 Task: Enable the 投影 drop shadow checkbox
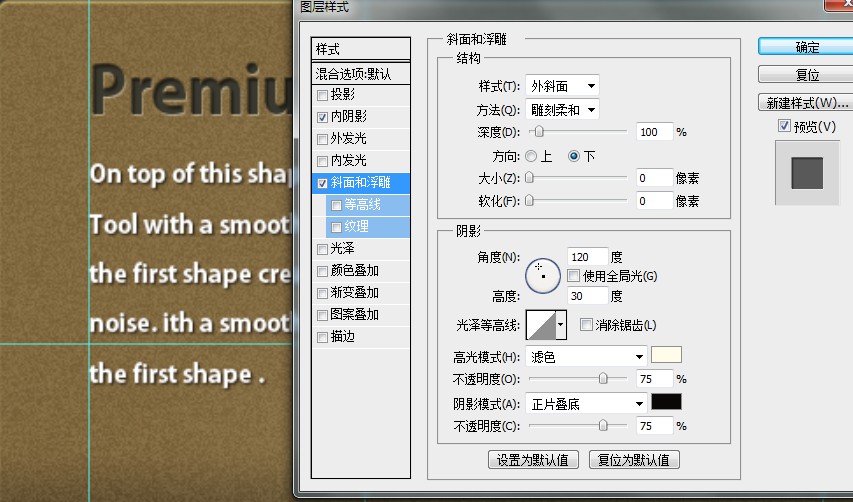[x=323, y=95]
